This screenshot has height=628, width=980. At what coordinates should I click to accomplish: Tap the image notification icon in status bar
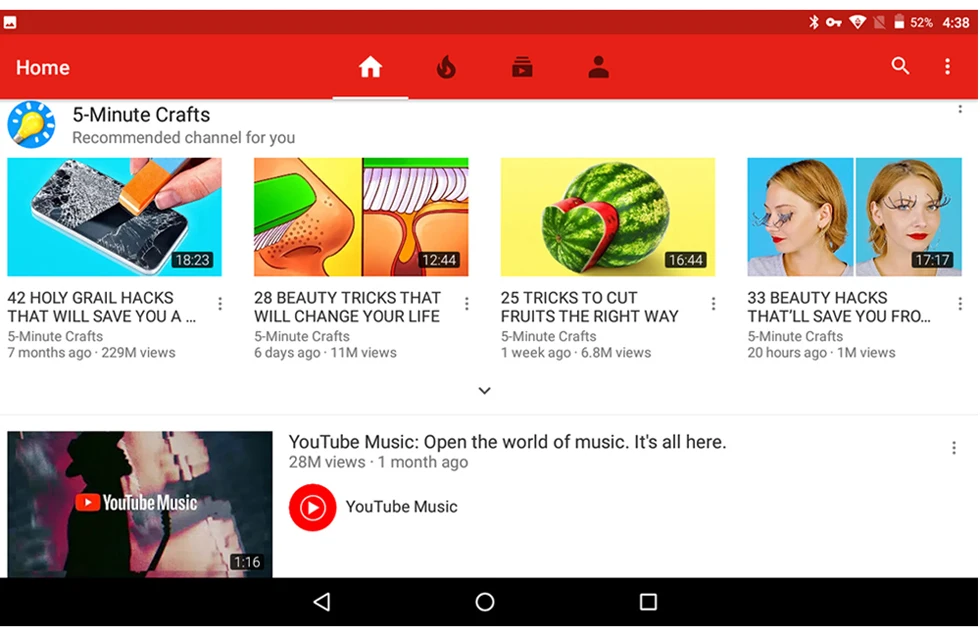coord(10,22)
